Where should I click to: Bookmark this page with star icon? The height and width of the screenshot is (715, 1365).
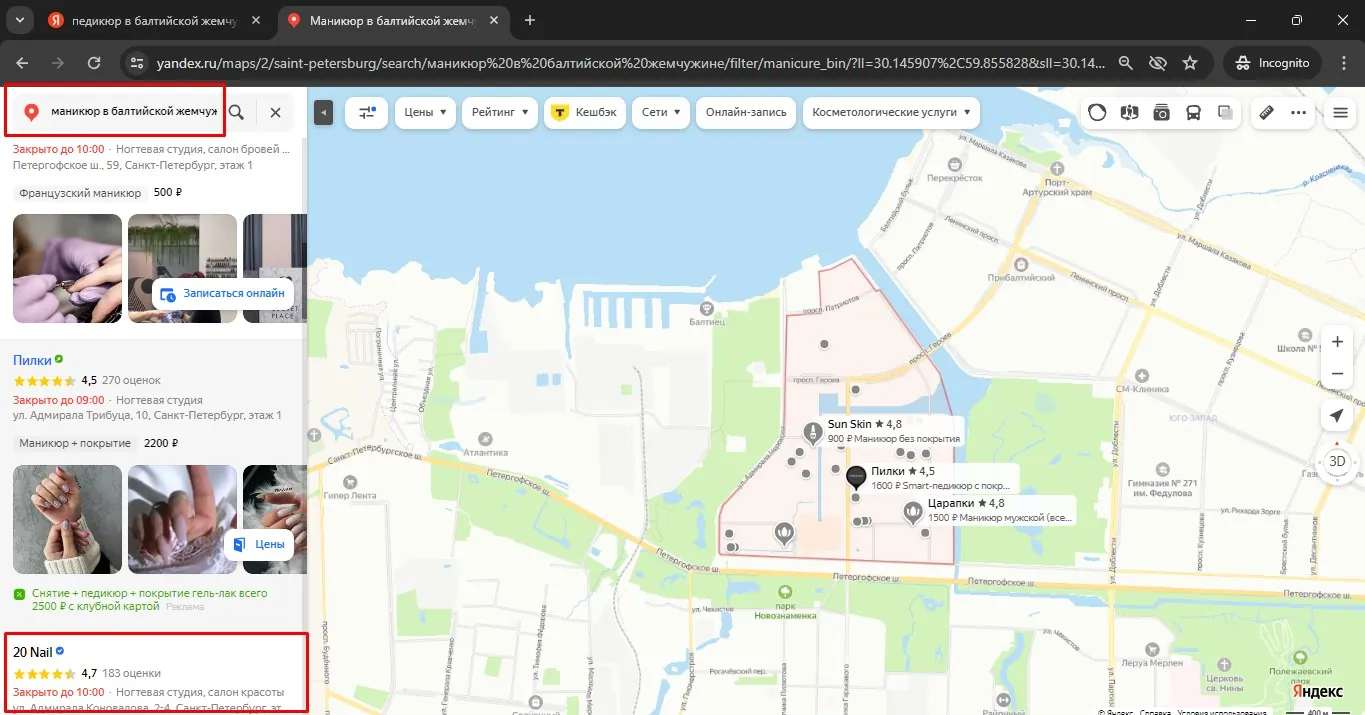(x=1190, y=63)
